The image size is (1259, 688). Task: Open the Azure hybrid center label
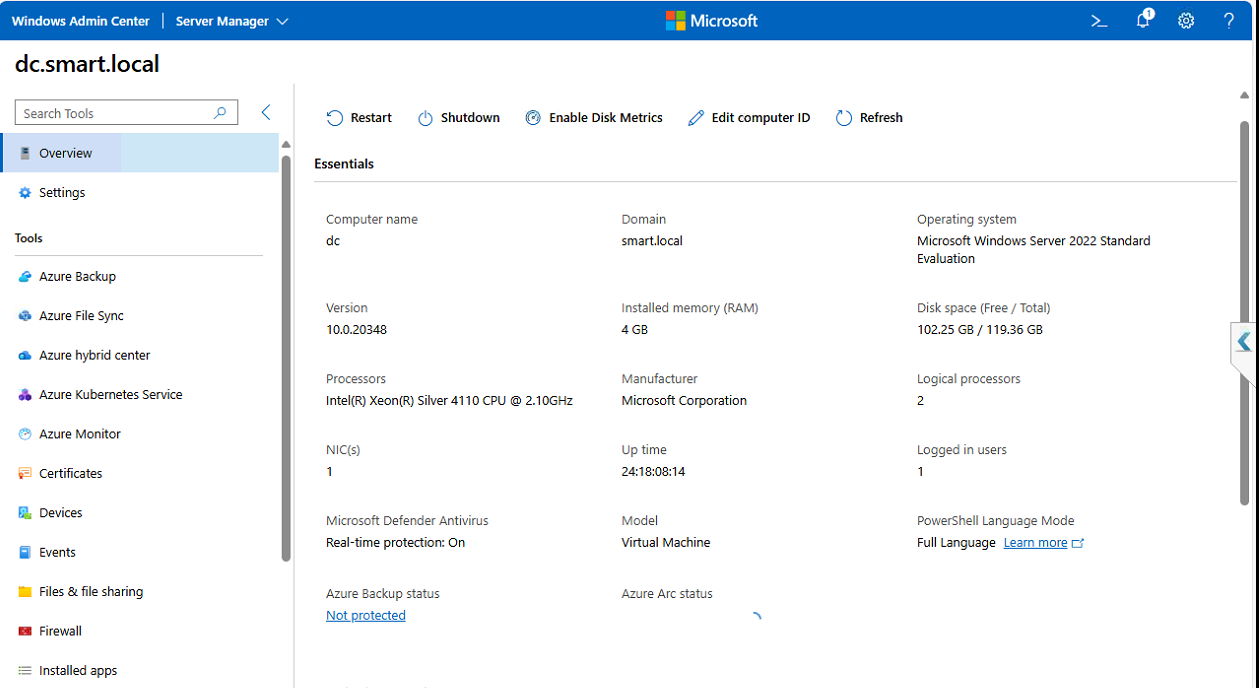pyautogui.click(x=95, y=355)
